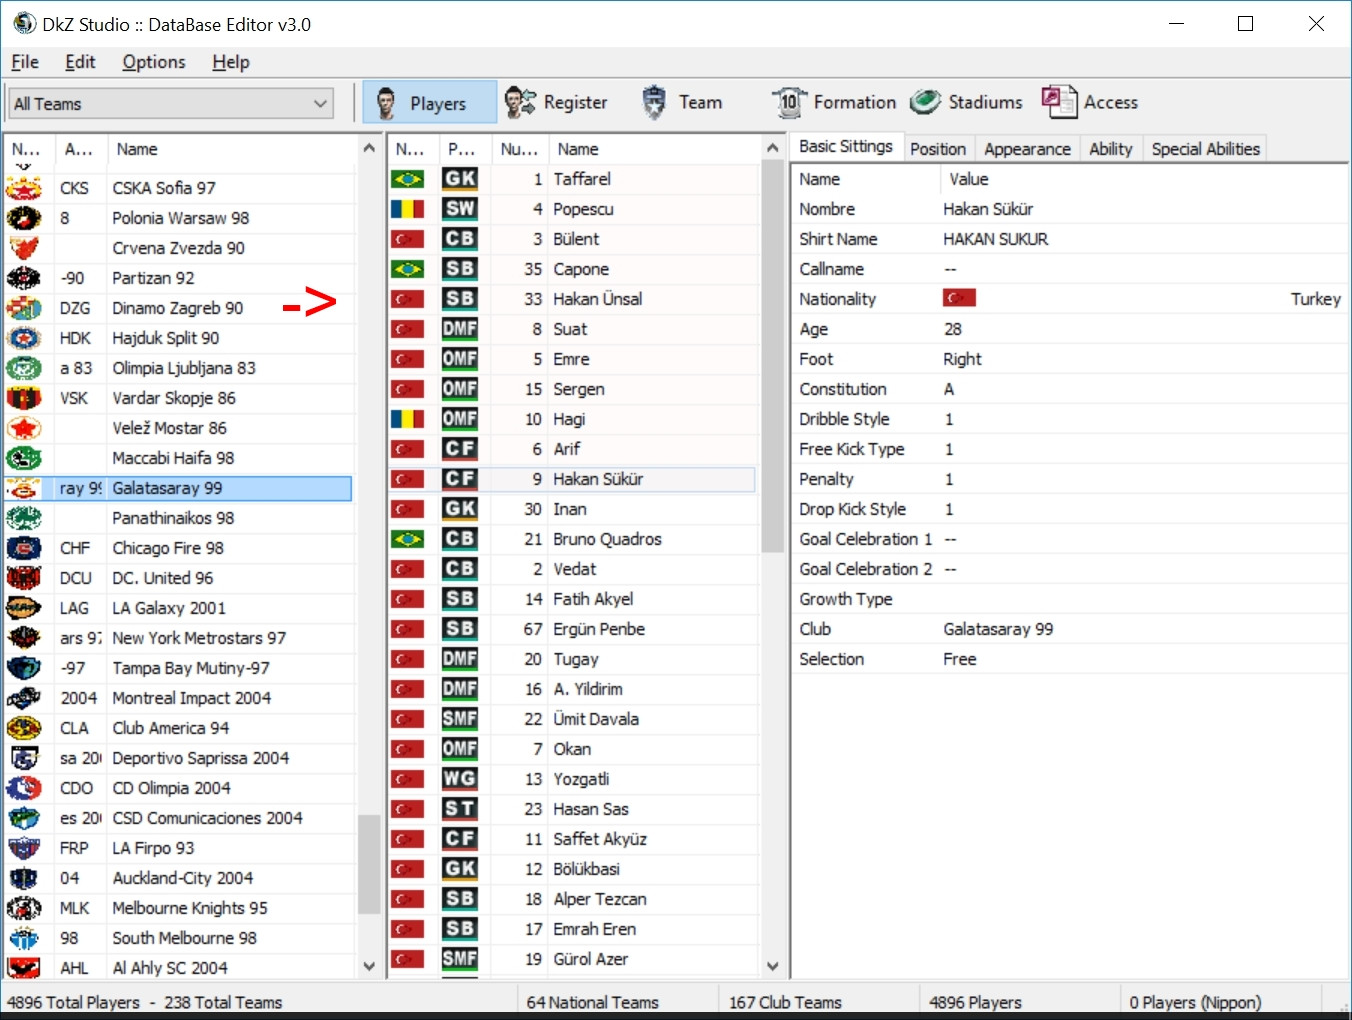Click player list scrollbar up arrow
Image resolution: width=1352 pixels, height=1020 pixels.
pyautogui.click(x=772, y=148)
